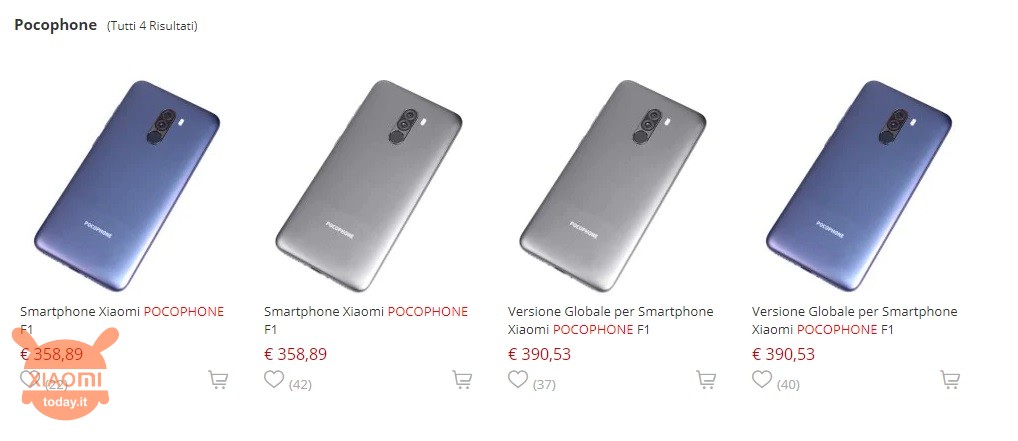This screenshot has height=441, width=1018.
Task: Open third Versione Globale per Smartphone title
Action: [610, 320]
